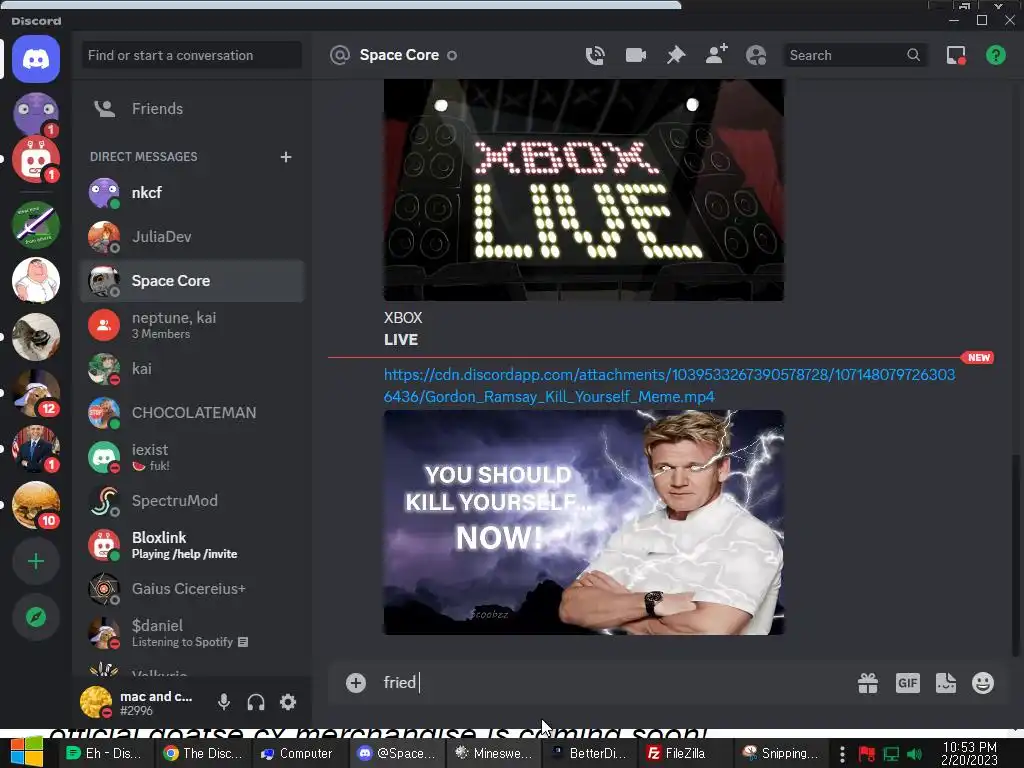Add friends to DM
Image resolution: width=1024 pixels, height=768 pixels.
[x=716, y=55]
